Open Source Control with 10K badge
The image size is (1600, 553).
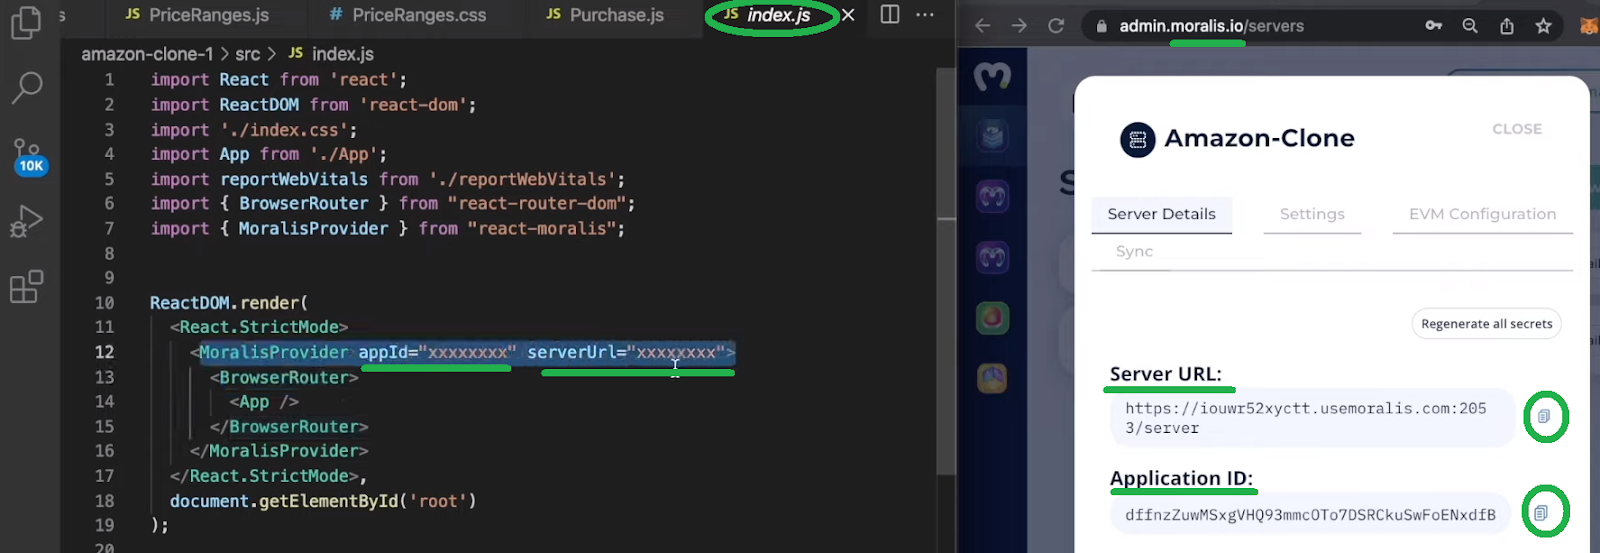coord(28,157)
